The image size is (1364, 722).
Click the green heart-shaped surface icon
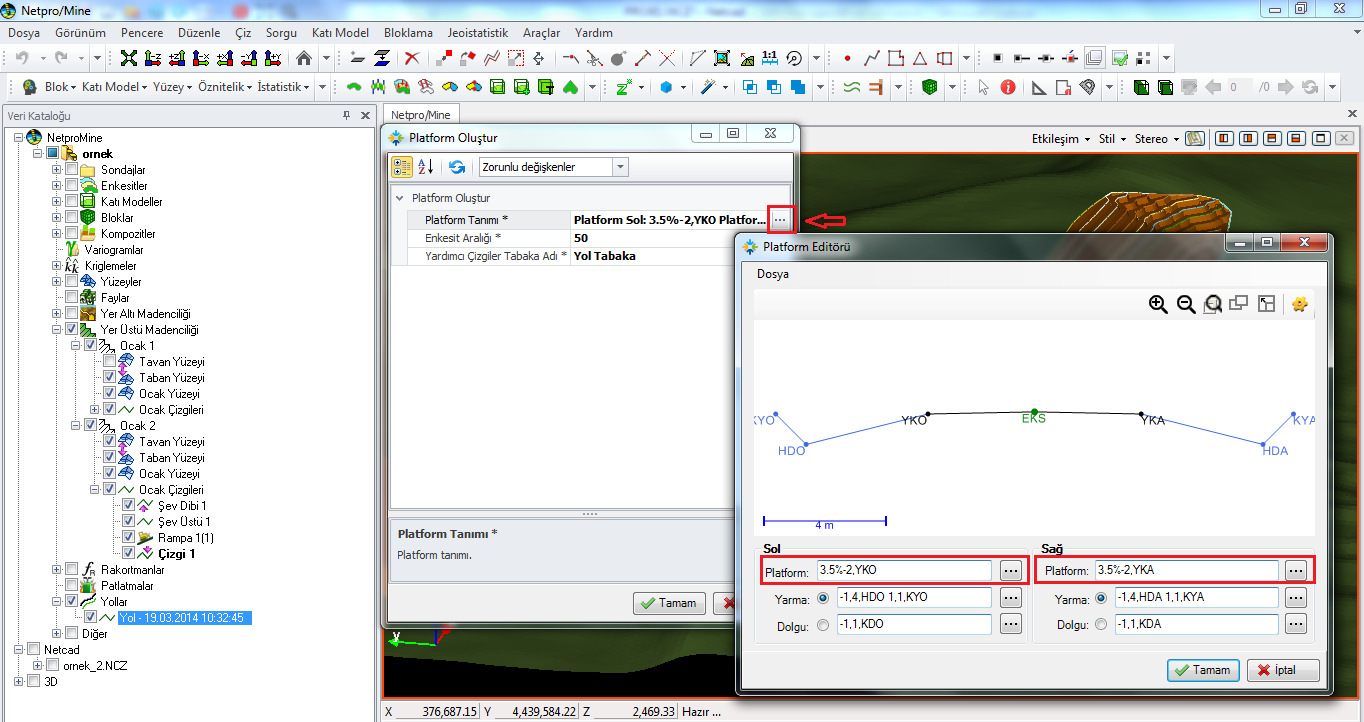click(570, 87)
